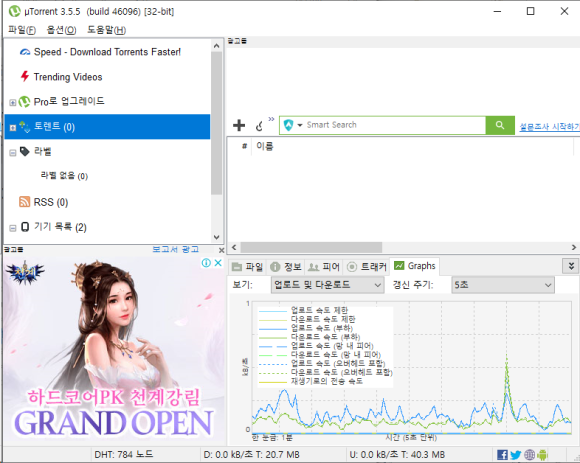
Task: Switch to the 정보 tab
Action: coord(286,267)
